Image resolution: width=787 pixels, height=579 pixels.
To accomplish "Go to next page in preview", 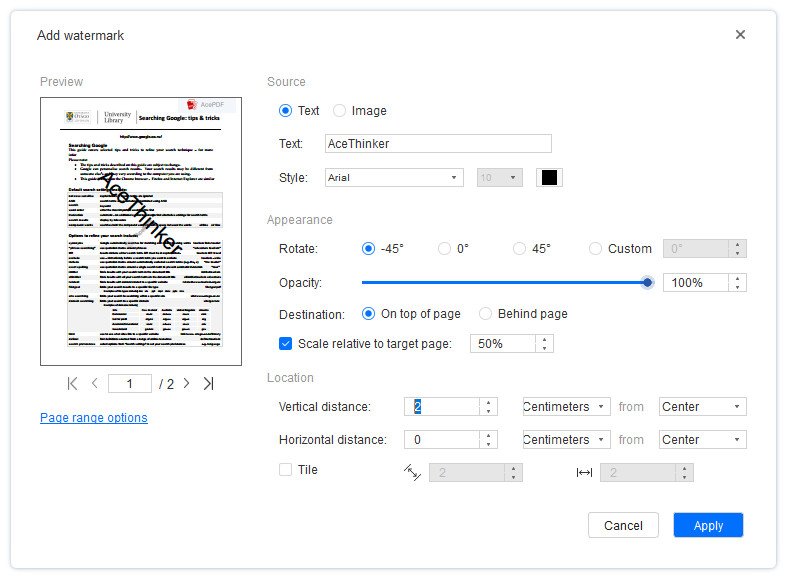I will 186,383.
